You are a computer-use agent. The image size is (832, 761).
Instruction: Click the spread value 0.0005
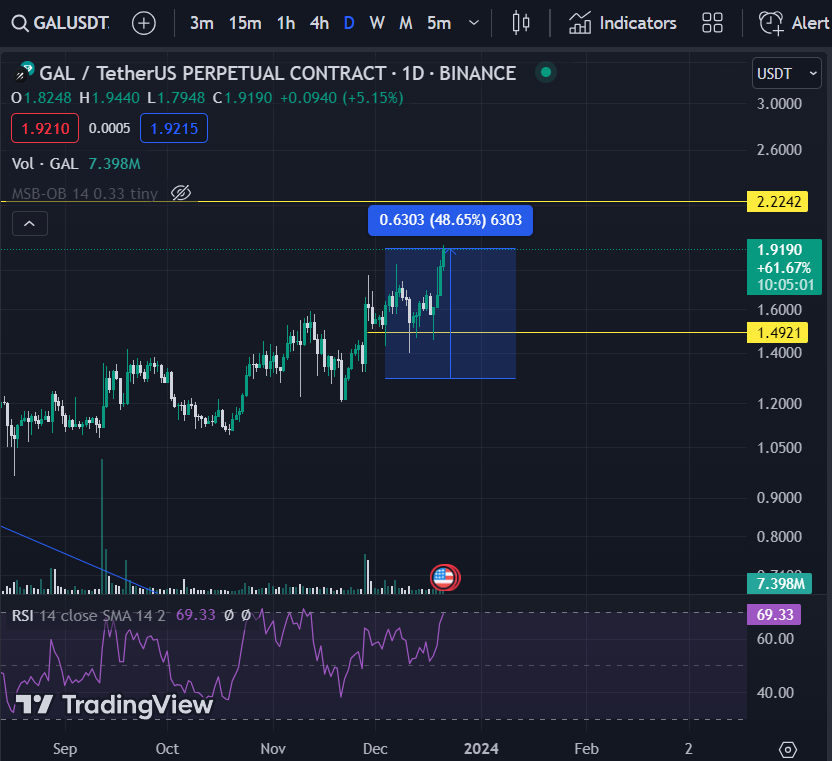[109, 128]
